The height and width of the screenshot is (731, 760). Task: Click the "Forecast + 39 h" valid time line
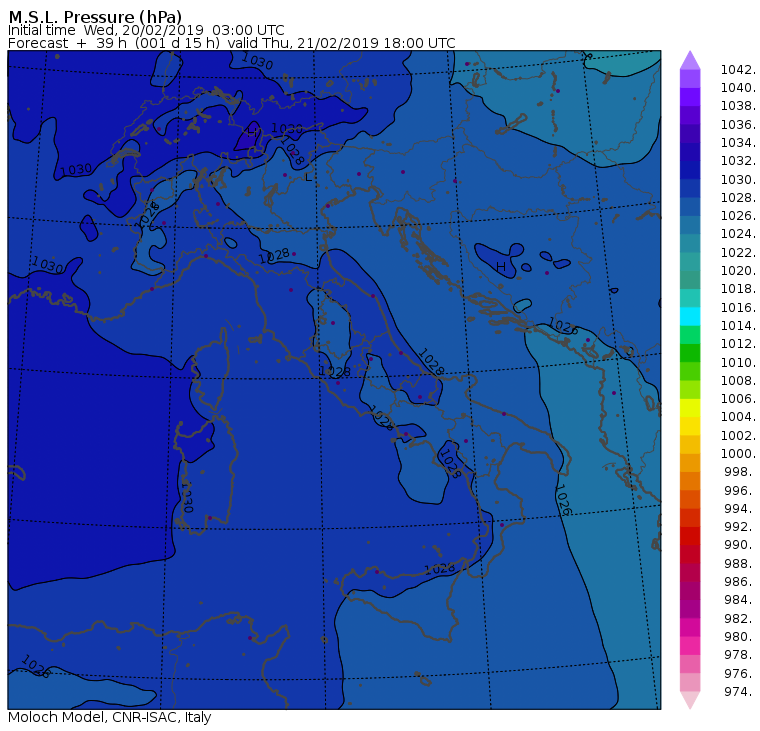pos(232,43)
